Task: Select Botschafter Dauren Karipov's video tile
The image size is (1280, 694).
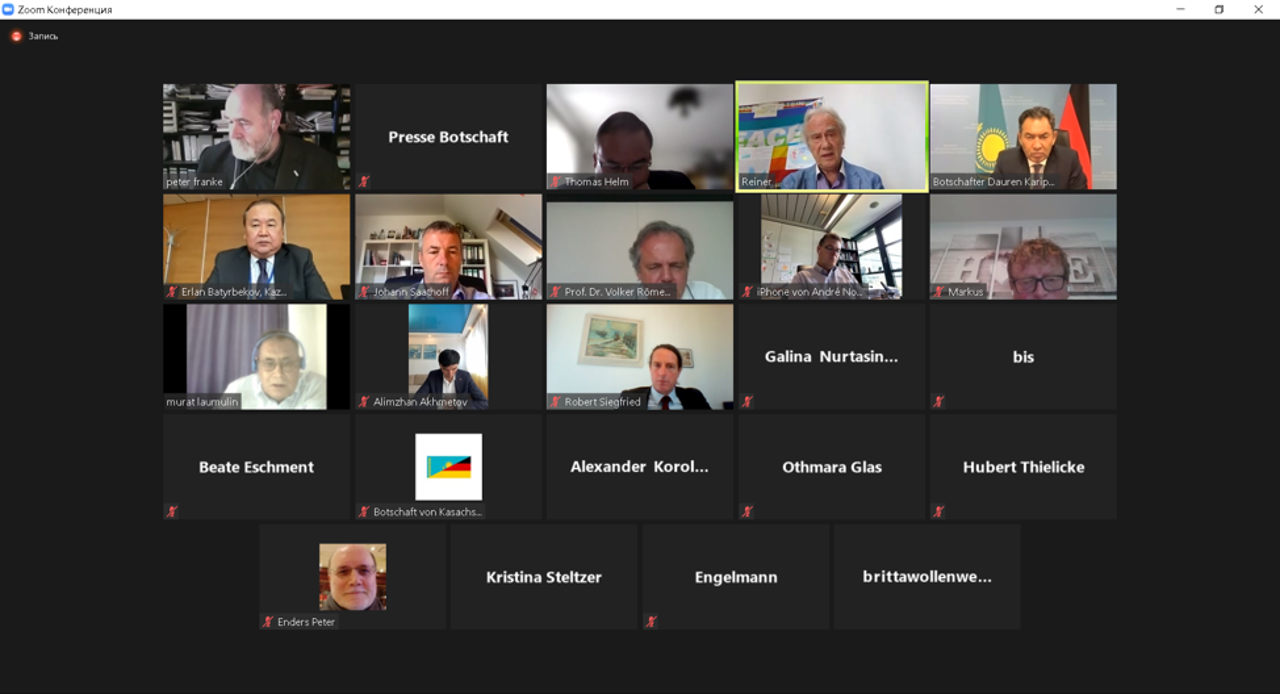Action: 1023,136
